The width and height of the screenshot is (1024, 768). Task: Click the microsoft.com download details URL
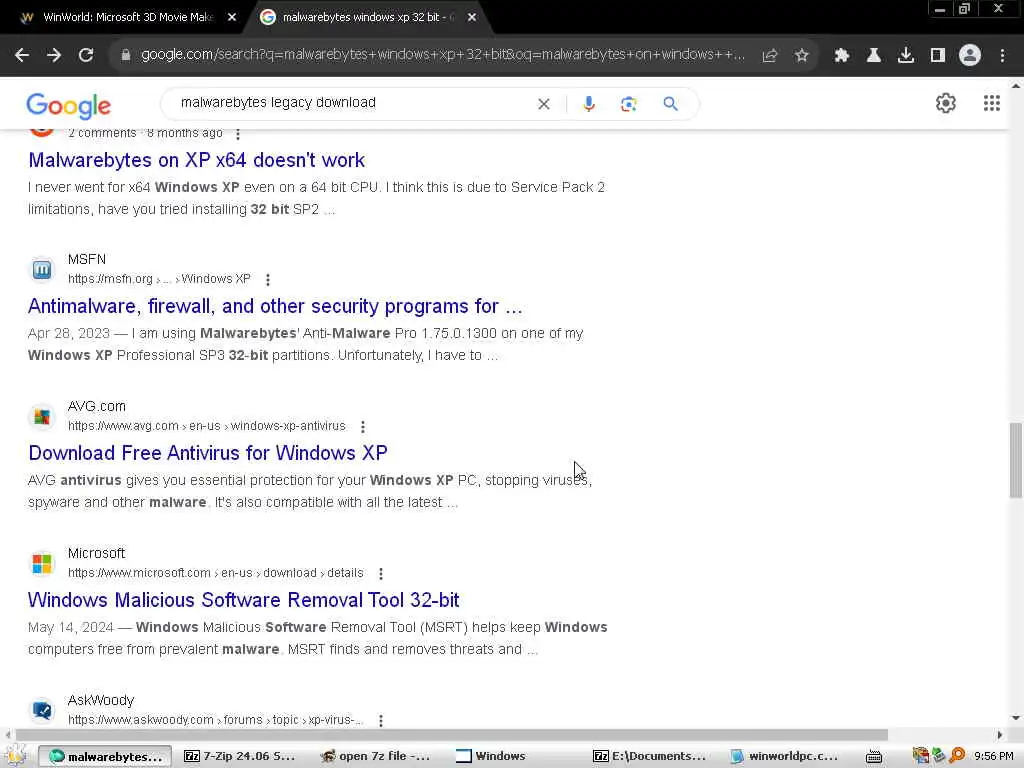(216, 573)
